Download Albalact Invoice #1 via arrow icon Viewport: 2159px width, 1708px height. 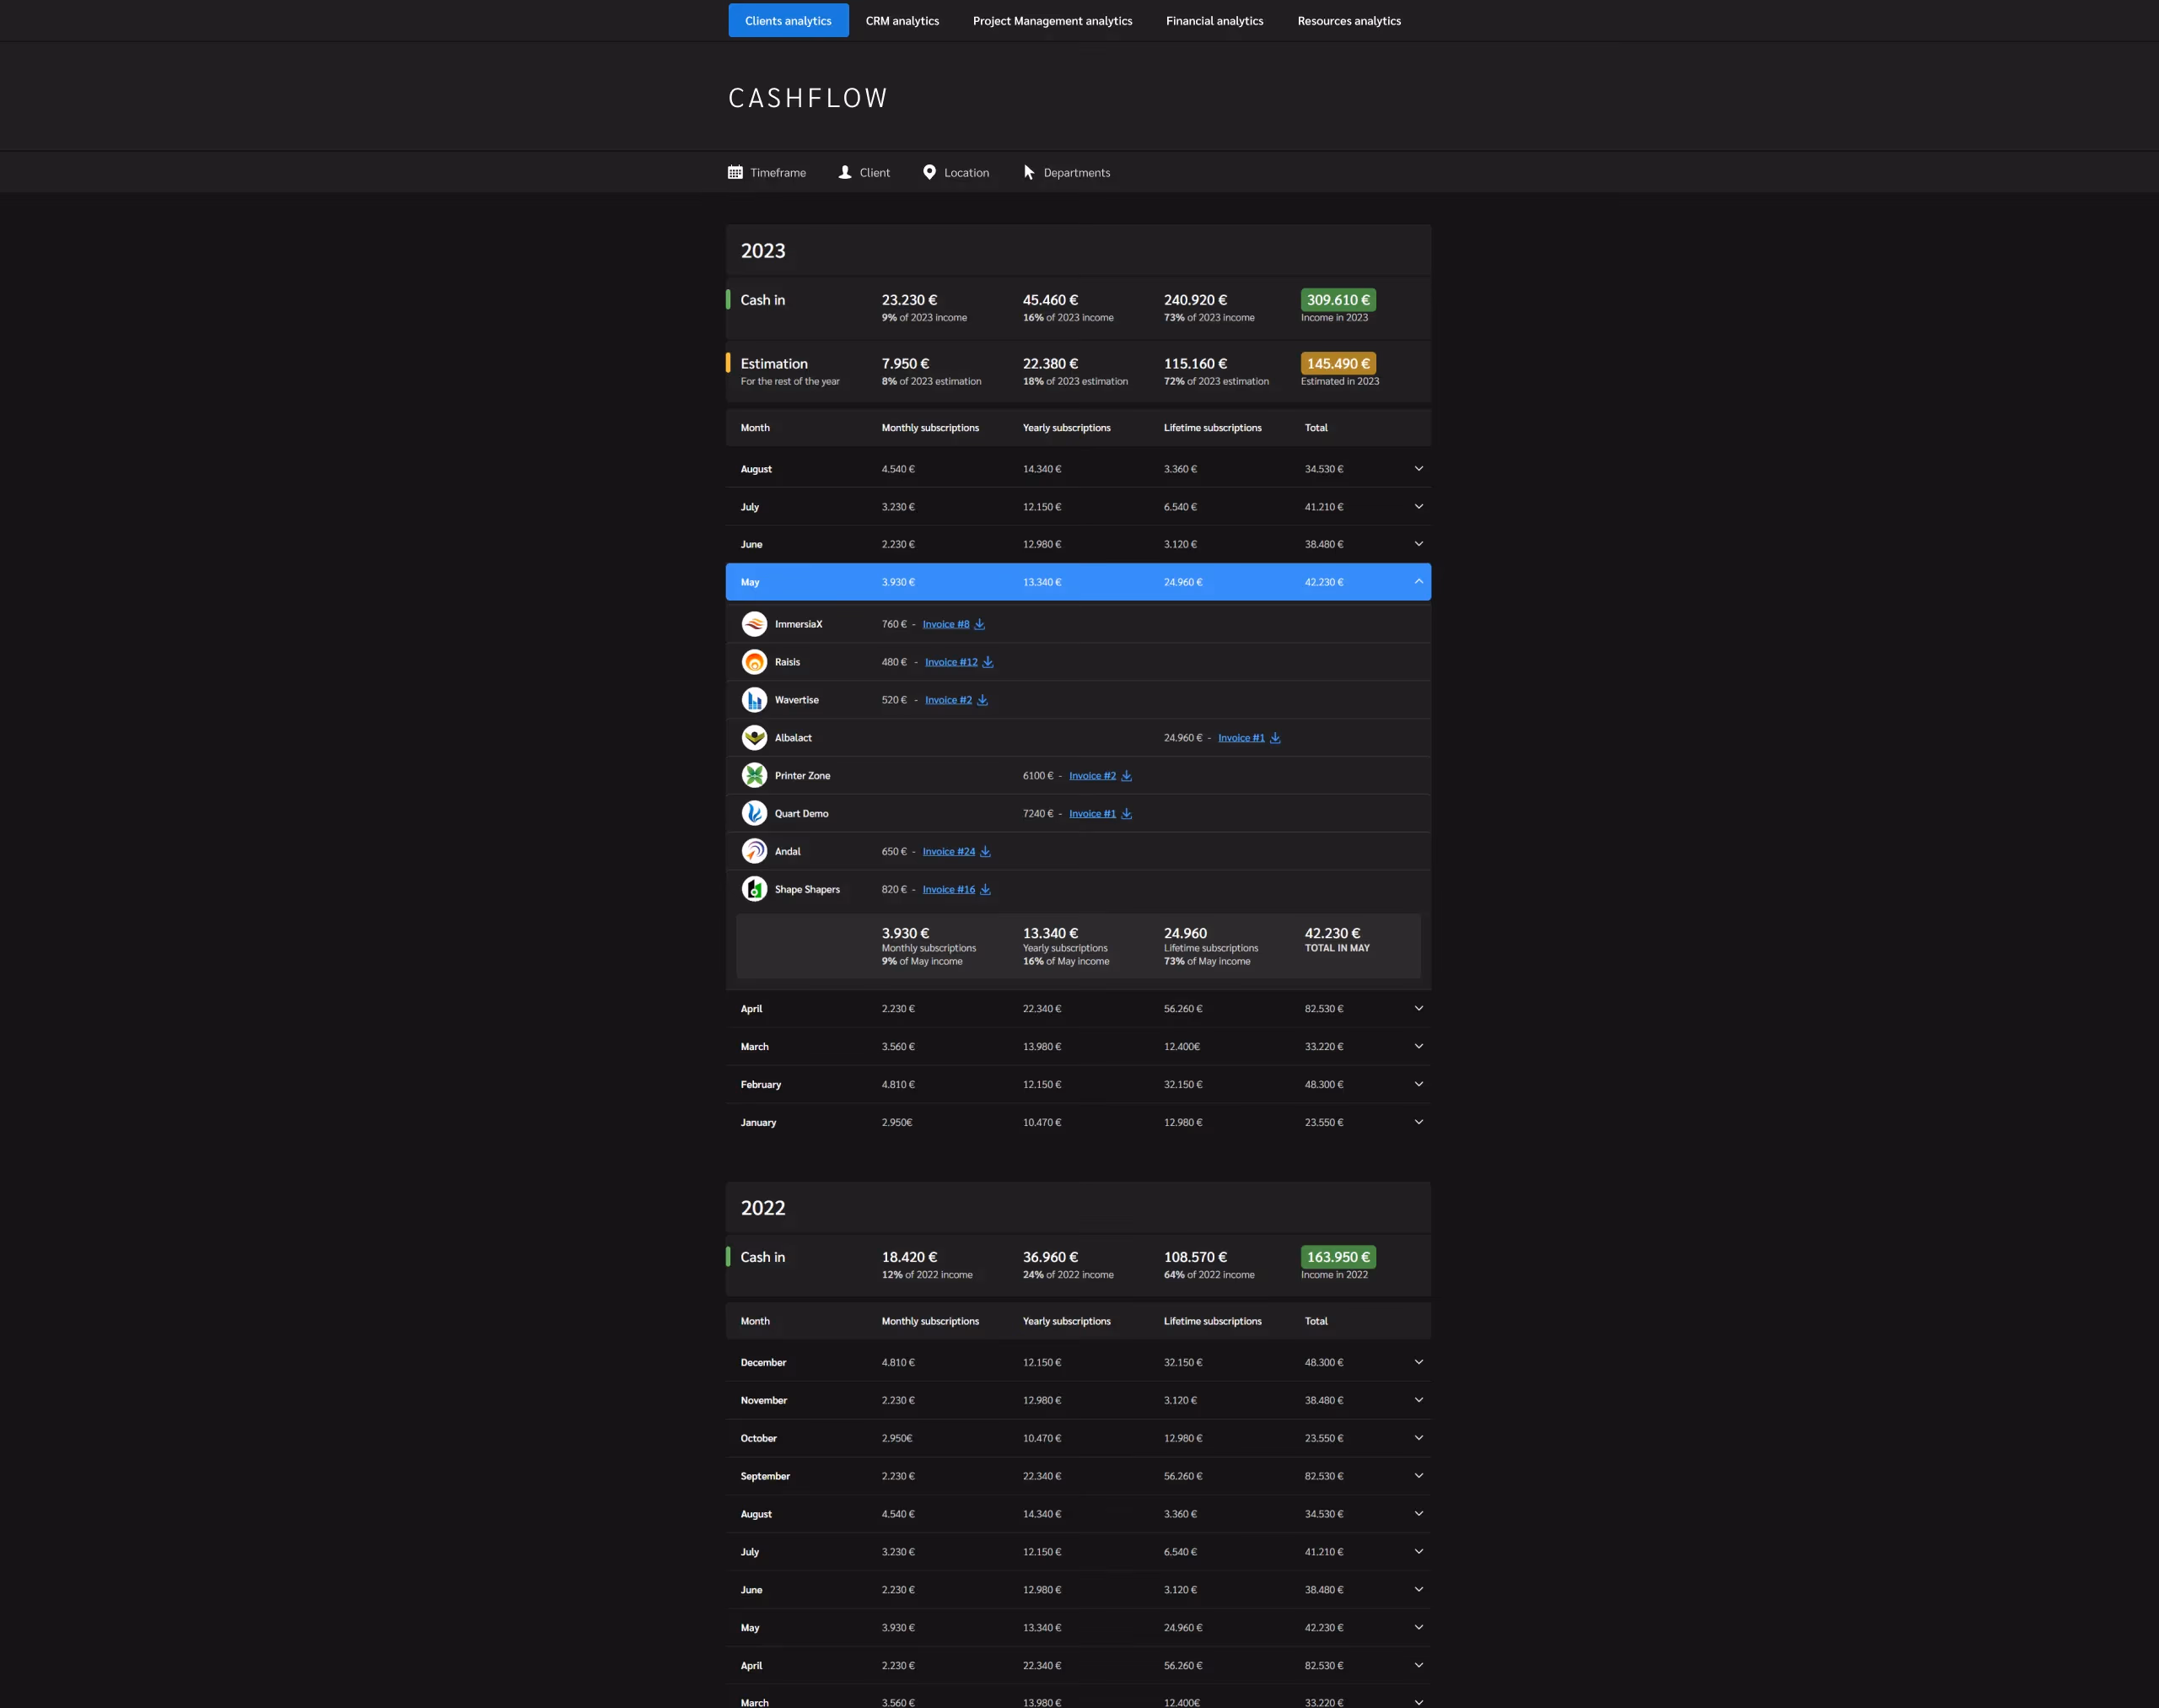(1275, 738)
